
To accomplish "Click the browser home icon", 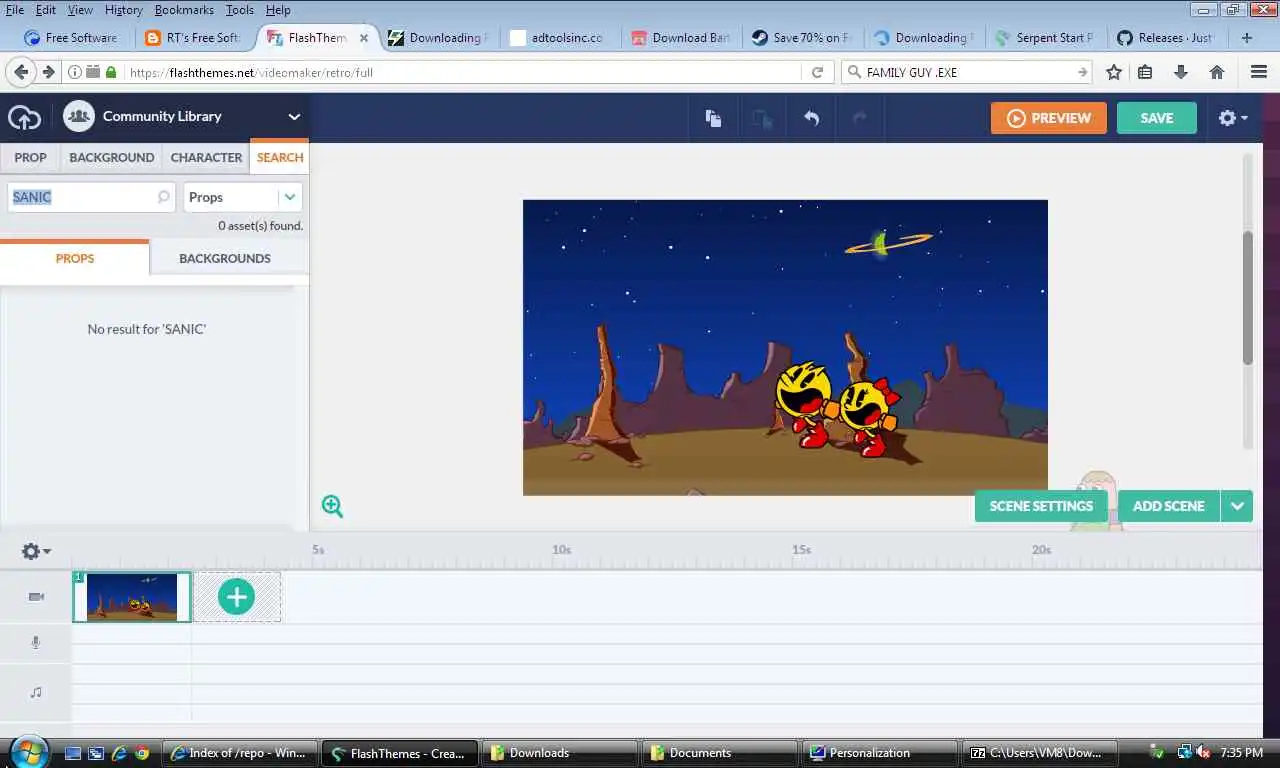I will point(1217,72).
